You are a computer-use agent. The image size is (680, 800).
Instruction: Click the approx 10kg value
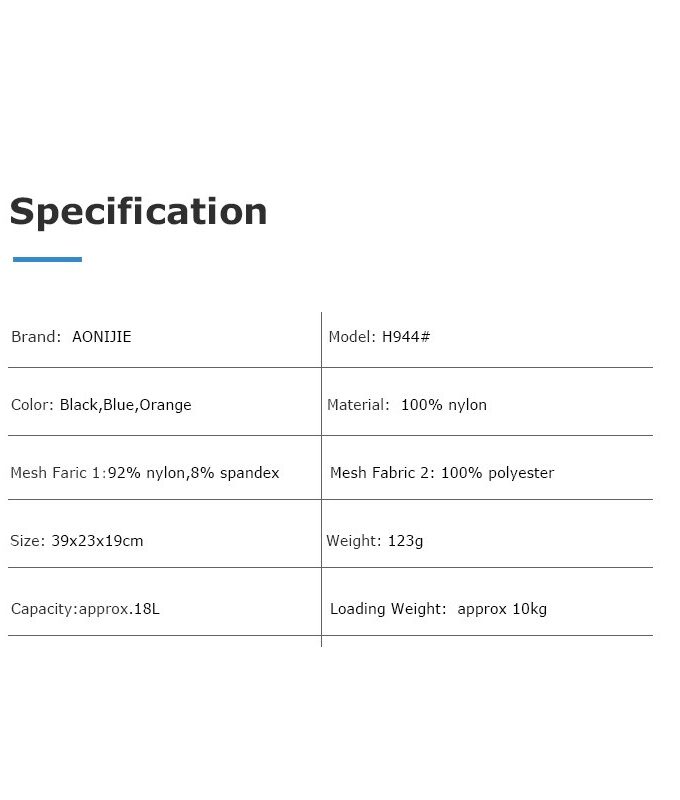pyautogui.click(x=502, y=609)
